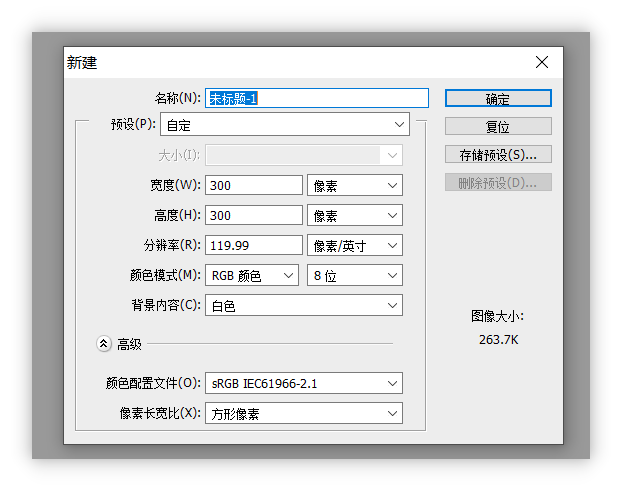Viewport: 622px width, 491px height.
Task: Open the width unit 像素 dropdown
Action: 354,185
